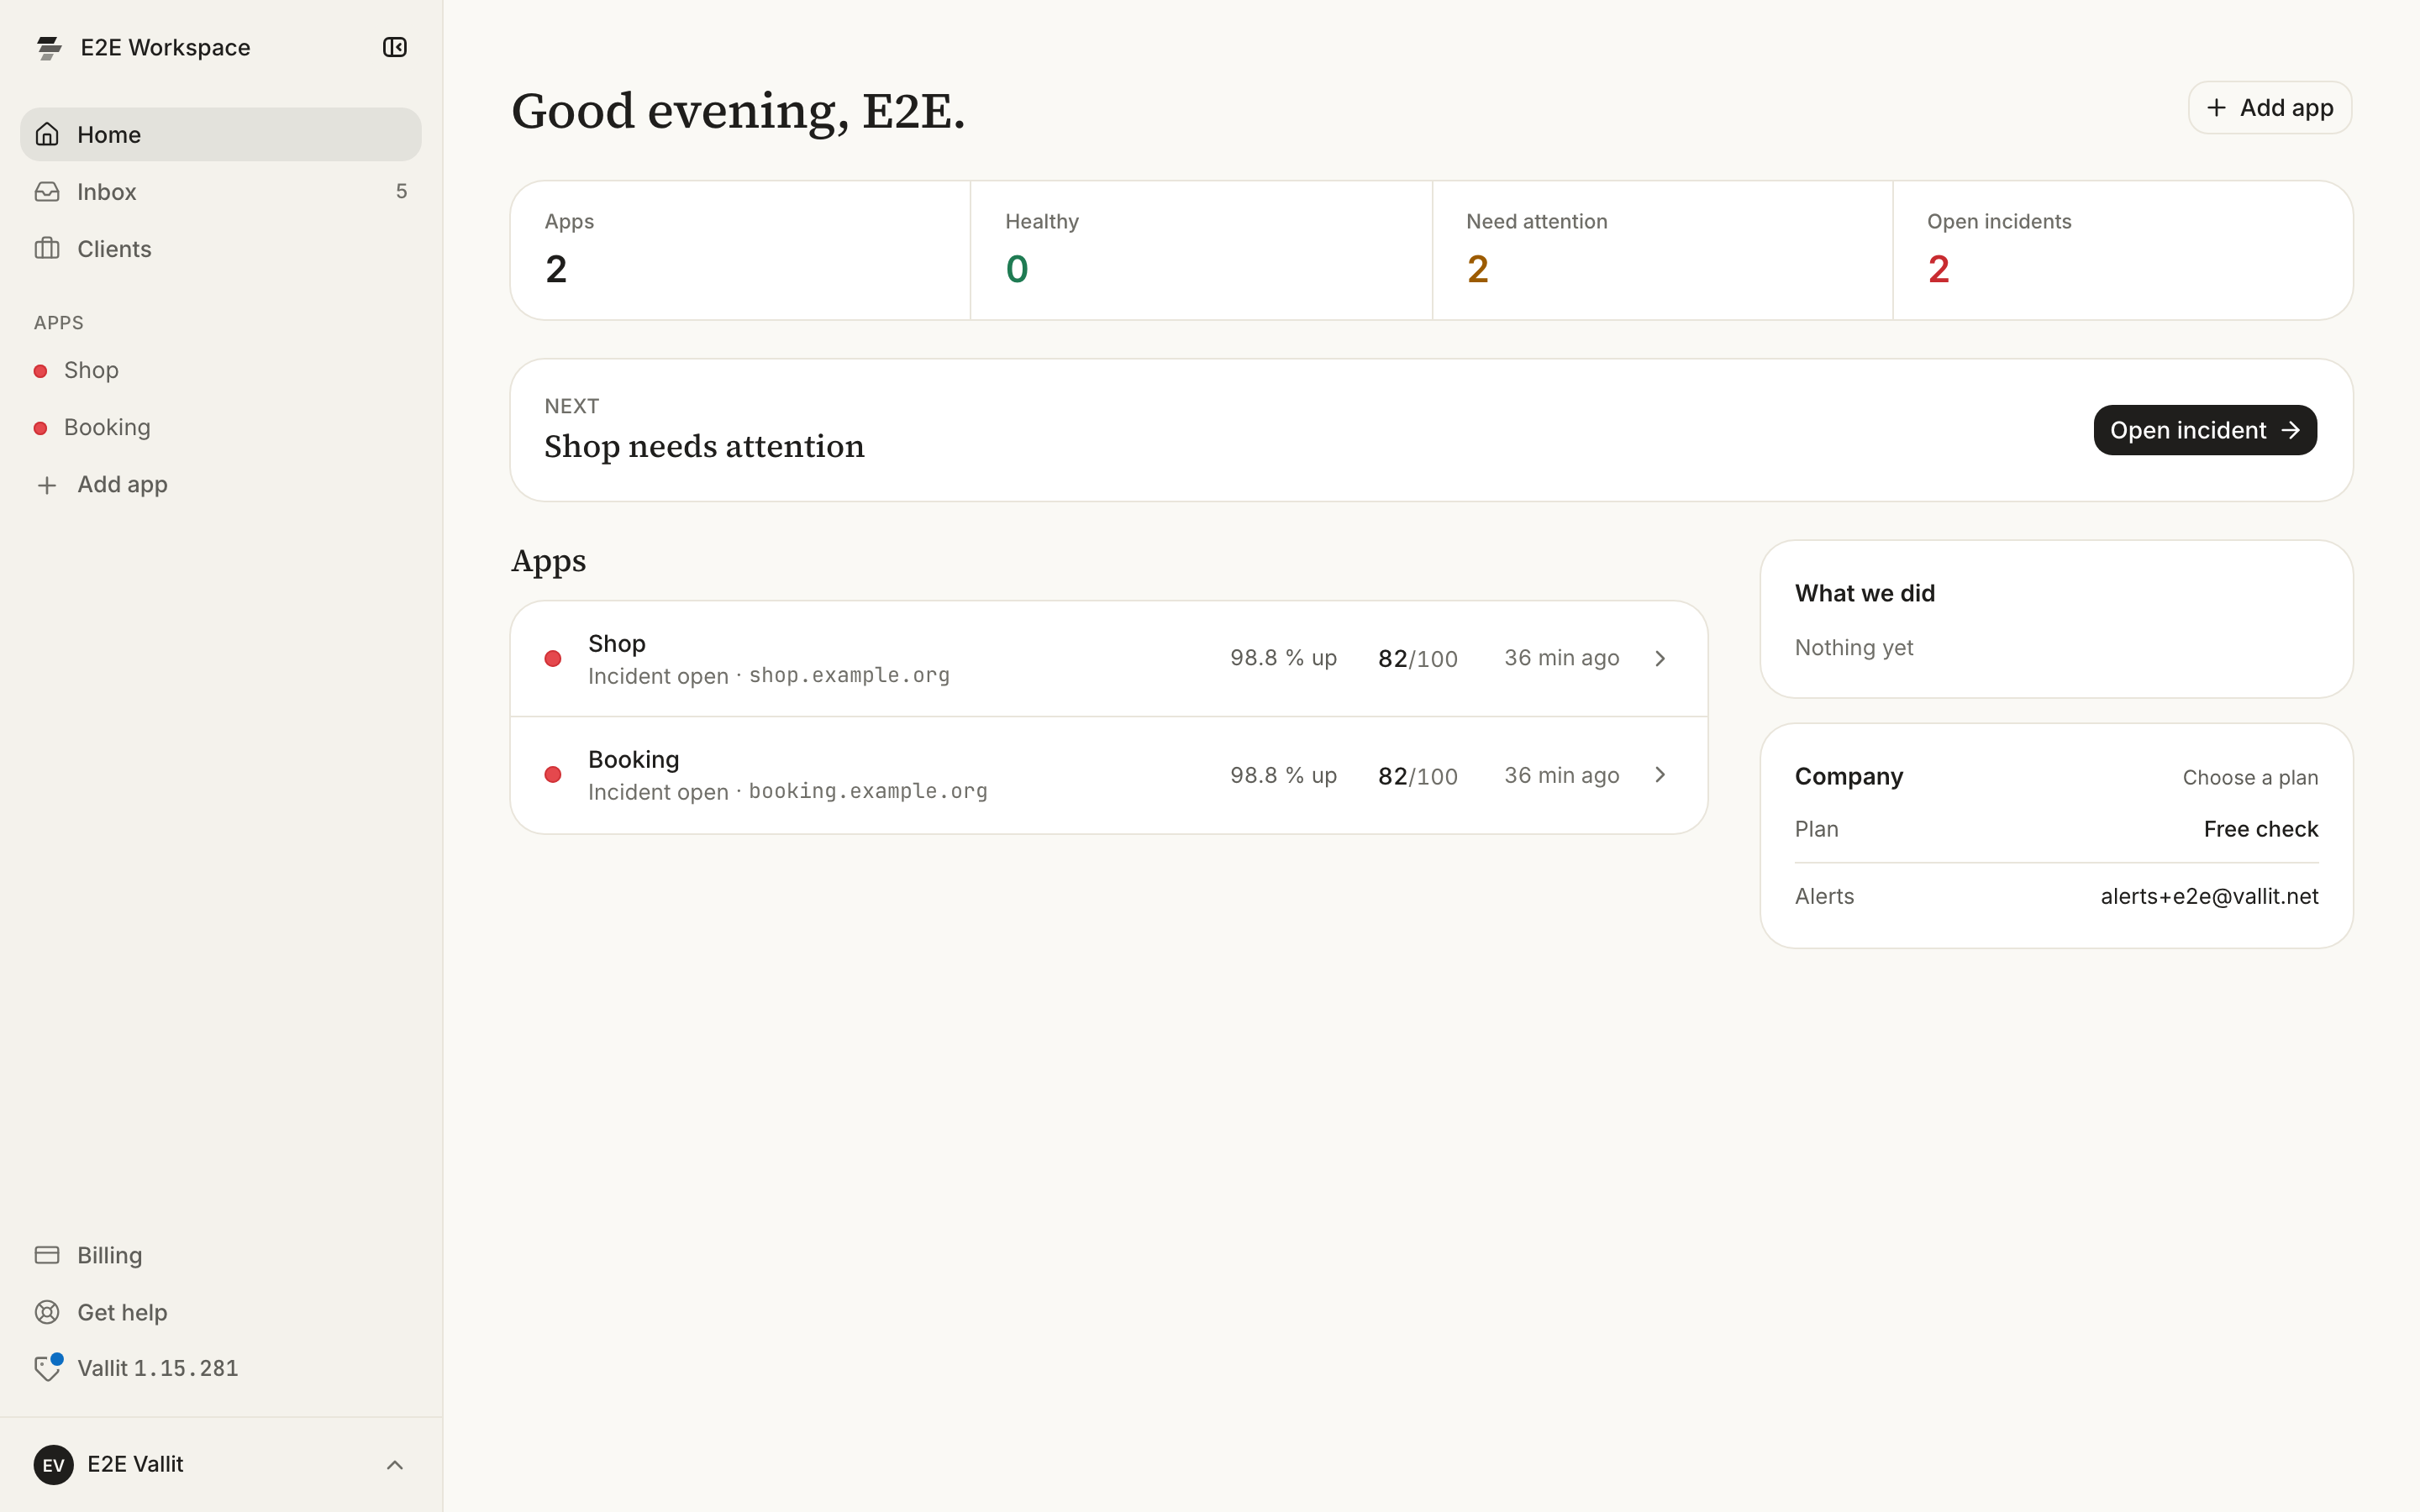Click the top-right Add app button
The height and width of the screenshot is (1512, 2420).
(2269, 108)
